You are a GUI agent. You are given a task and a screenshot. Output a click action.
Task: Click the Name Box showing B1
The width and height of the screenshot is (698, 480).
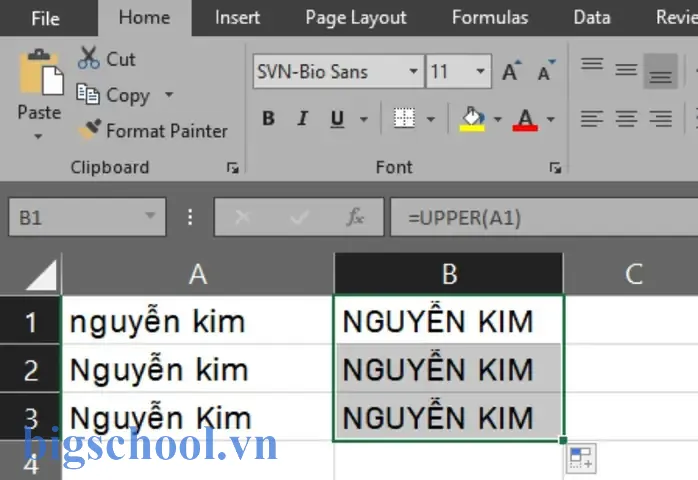87,217
